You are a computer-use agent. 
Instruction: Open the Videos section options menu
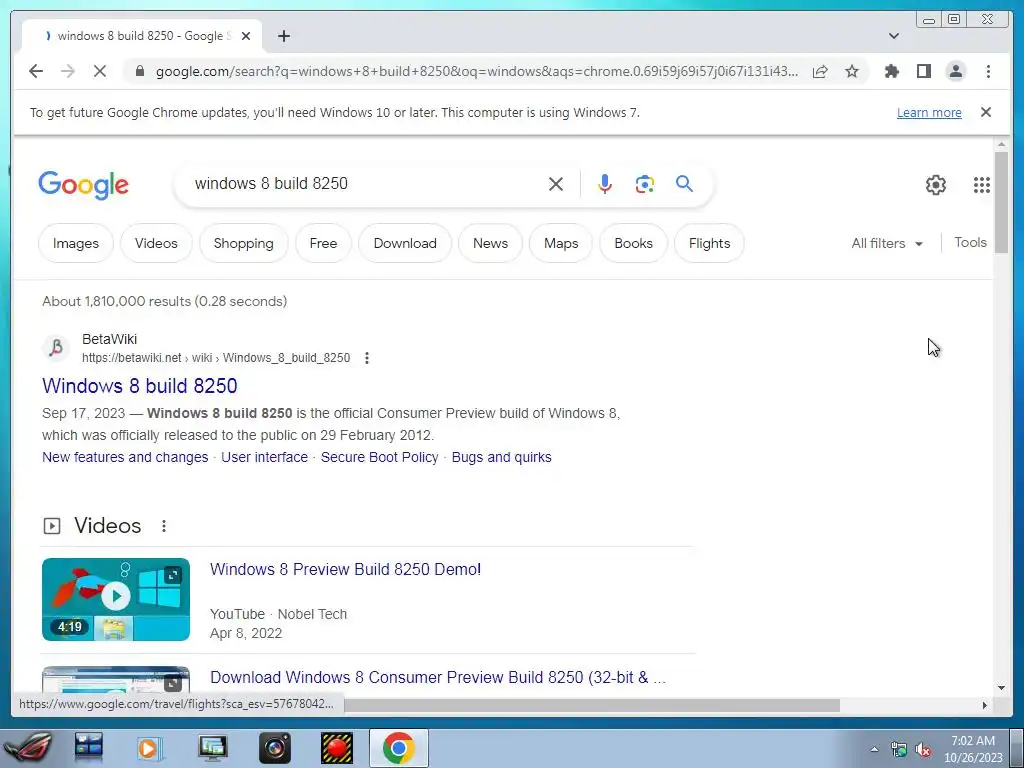click(x=164, y=526)
